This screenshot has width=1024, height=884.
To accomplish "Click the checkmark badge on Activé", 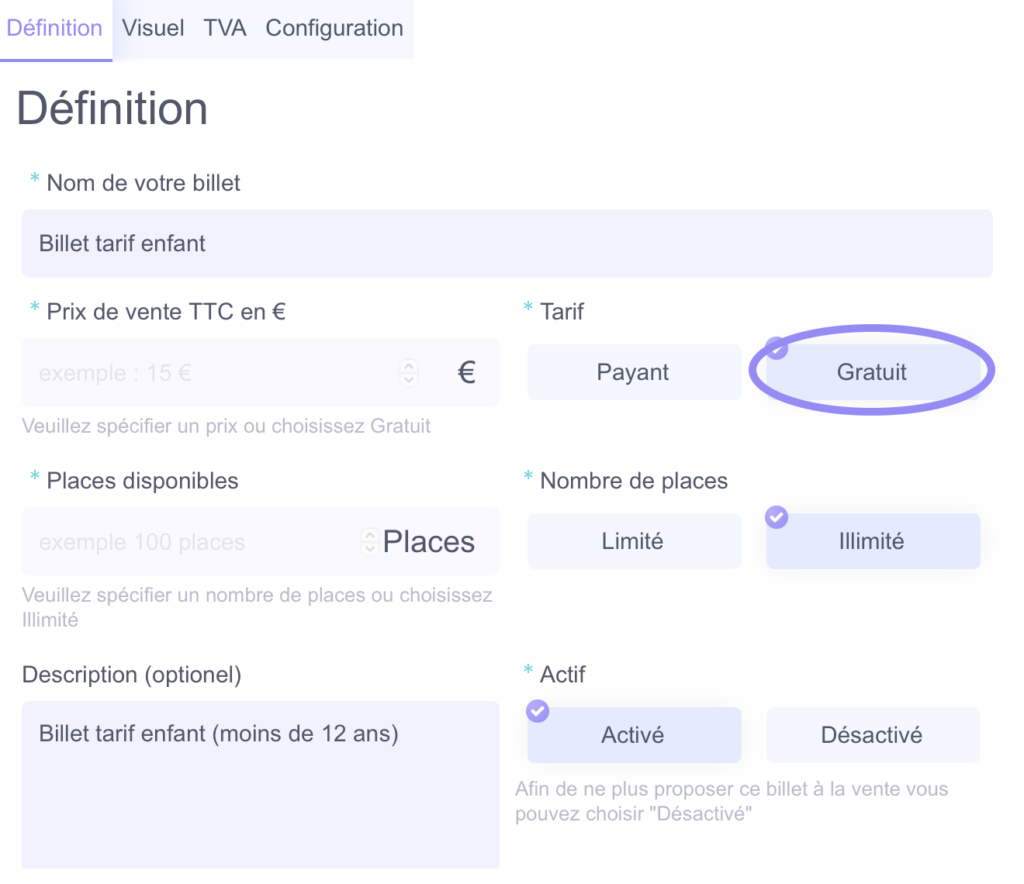I will (537, 711).
